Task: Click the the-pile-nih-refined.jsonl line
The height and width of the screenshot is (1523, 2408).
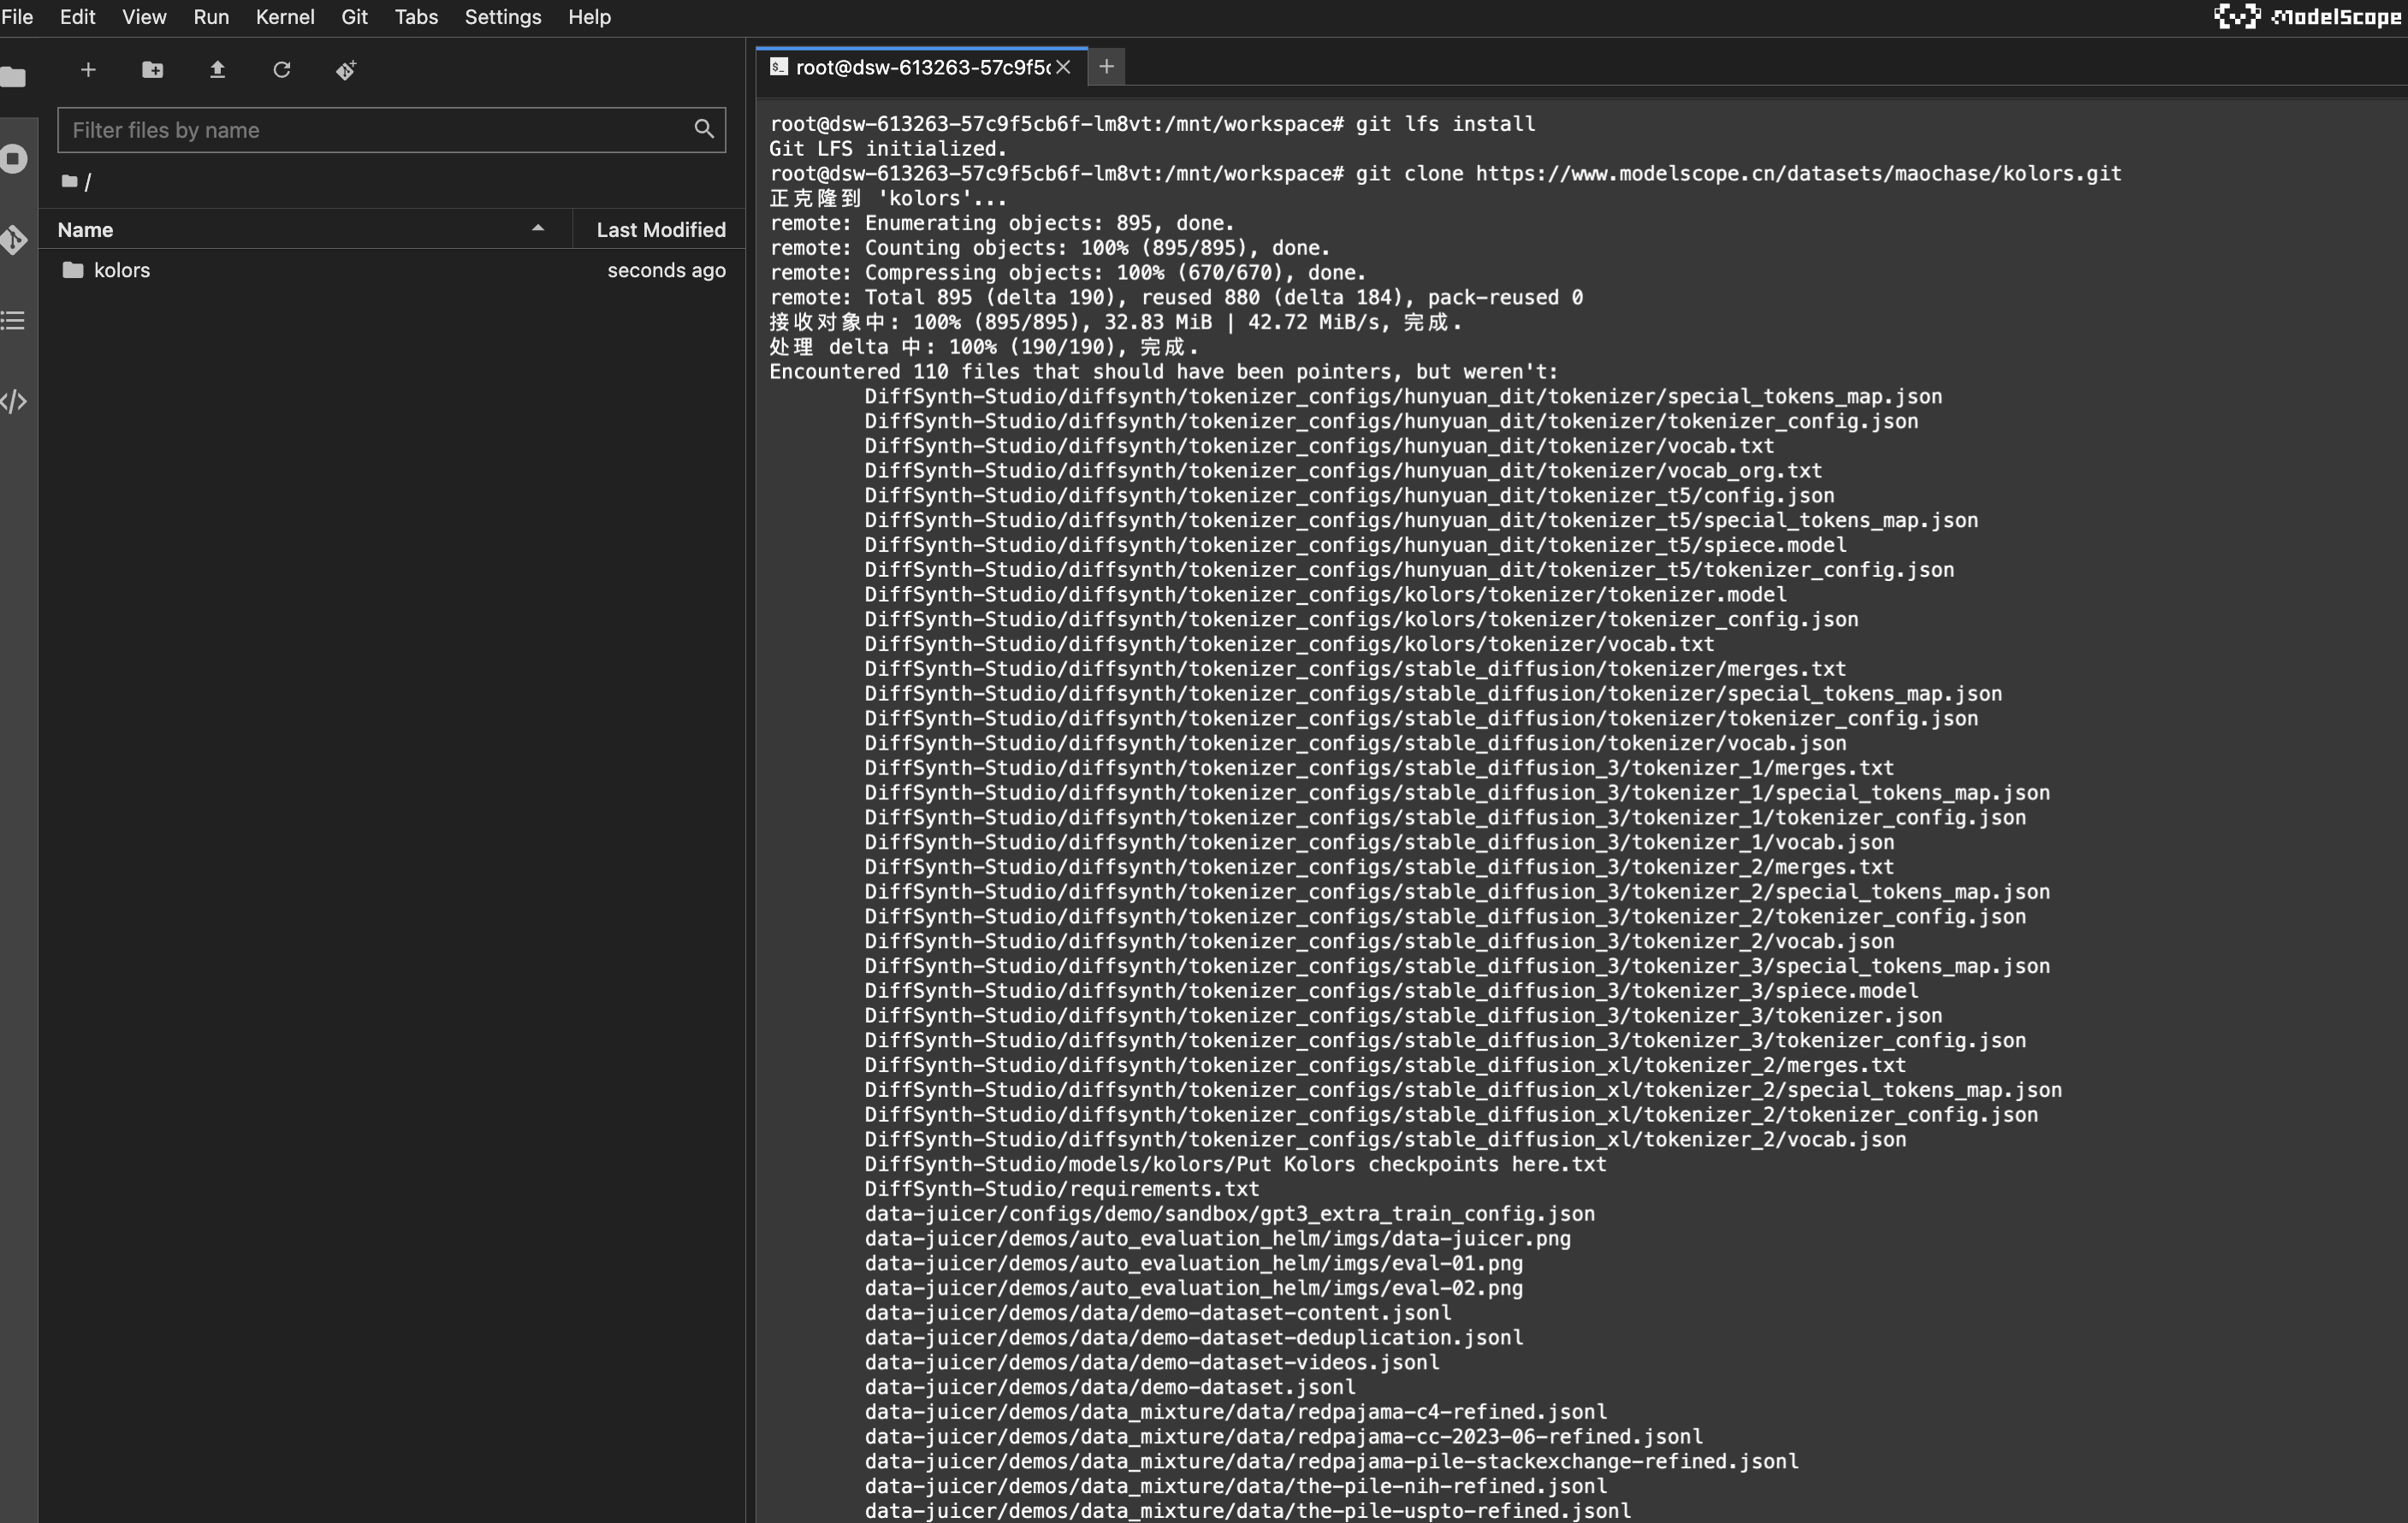Action: pos(1236,1486)
